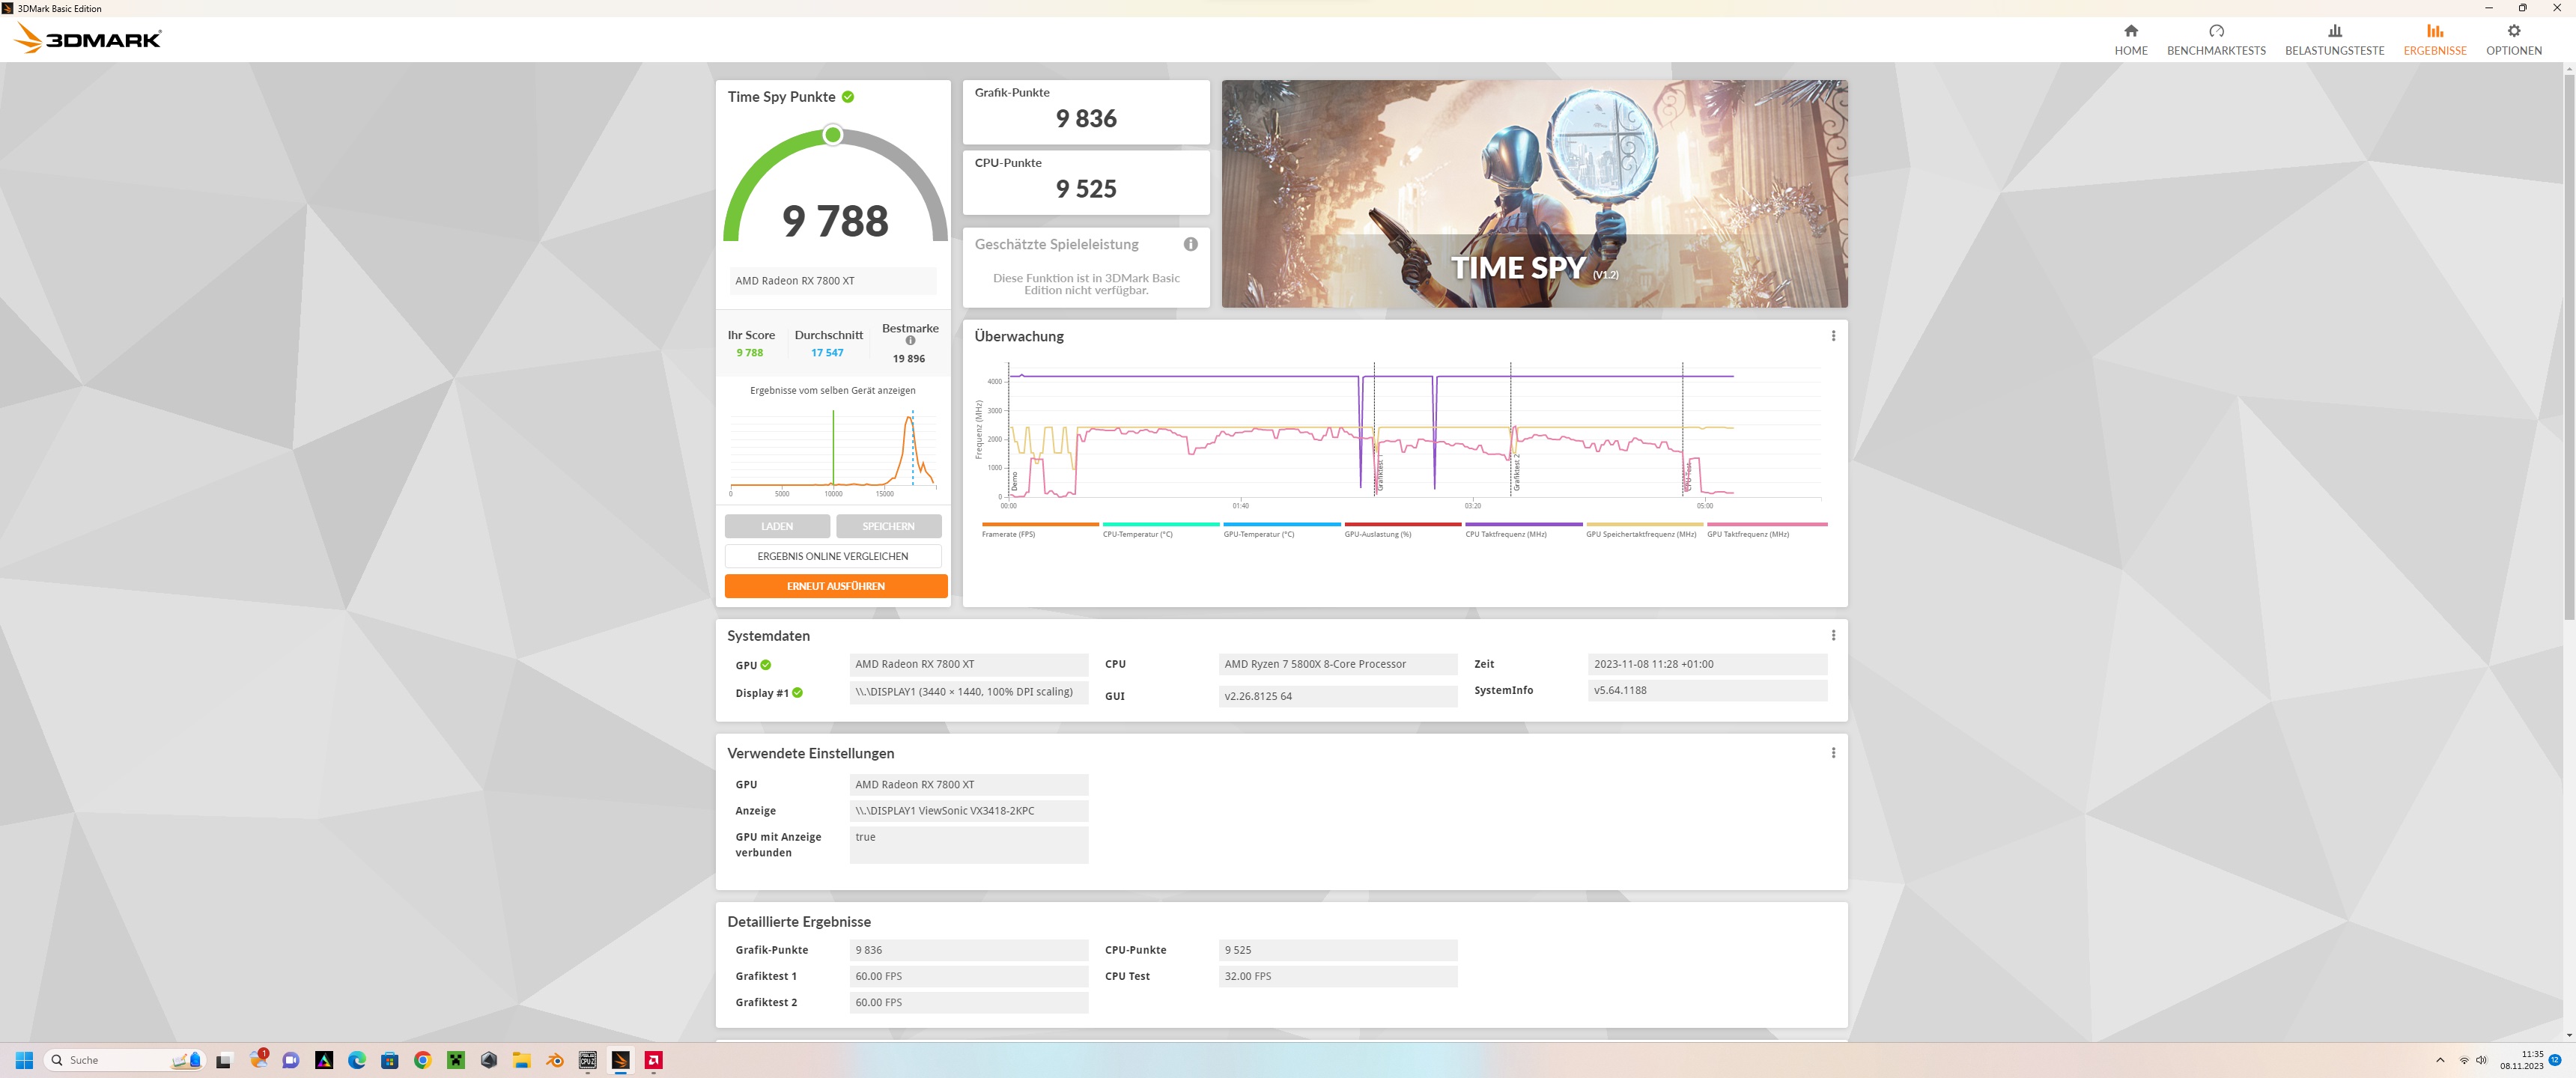Click the Benchmarktests menu label
2576x1078 pixels.
click(2216, 51)
